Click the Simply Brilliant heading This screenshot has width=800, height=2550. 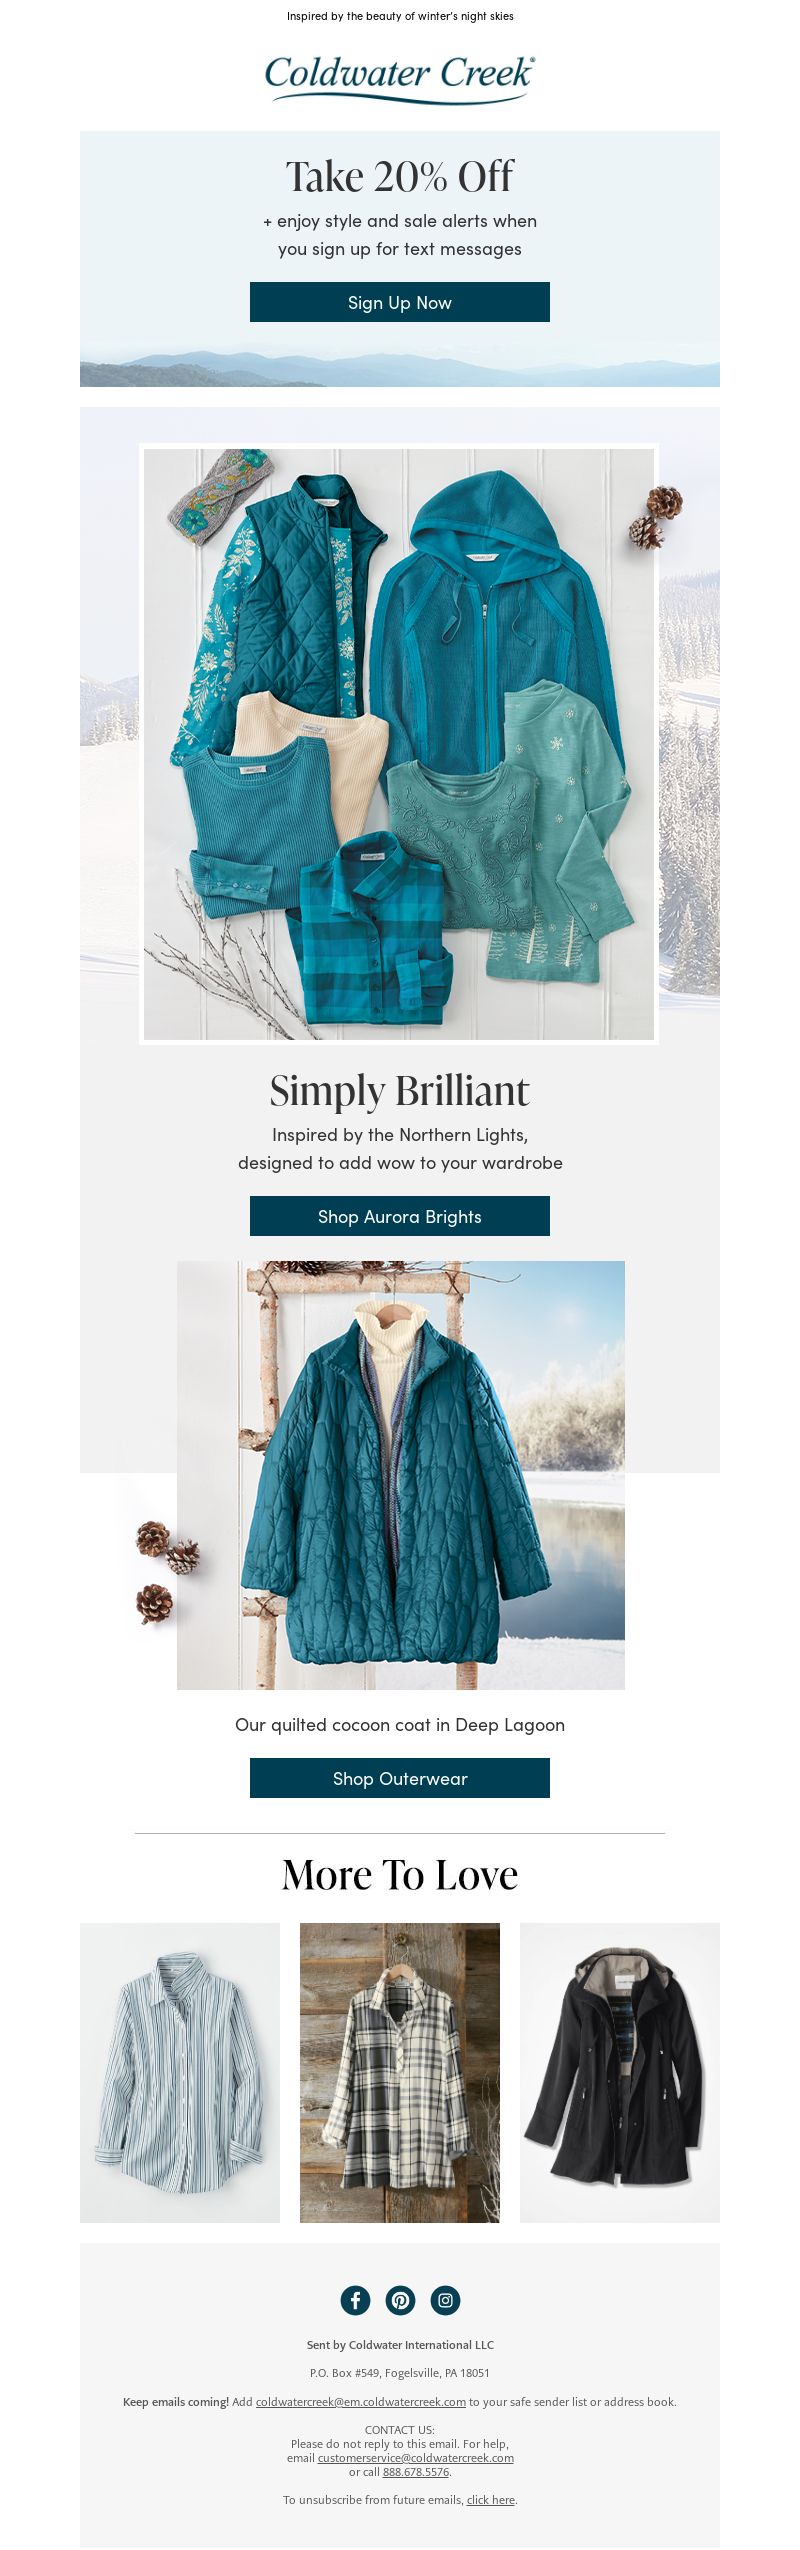400,1091
